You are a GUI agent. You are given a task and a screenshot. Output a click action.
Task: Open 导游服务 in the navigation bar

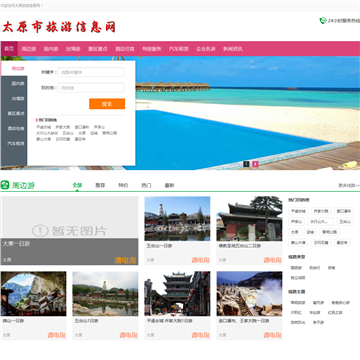tap(152, 49)
